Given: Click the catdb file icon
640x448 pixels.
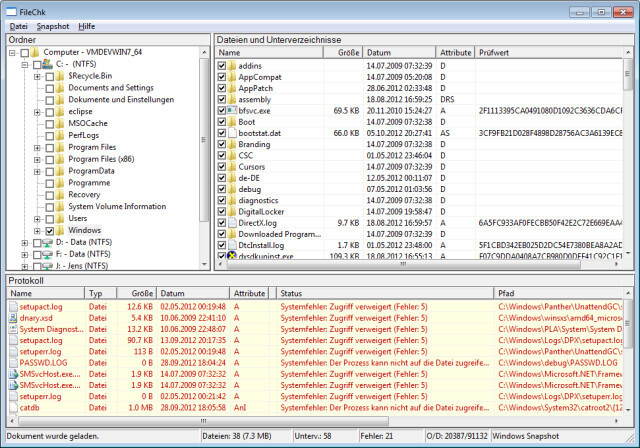Looking at the screenshot, I should click(x=13, y=408).
